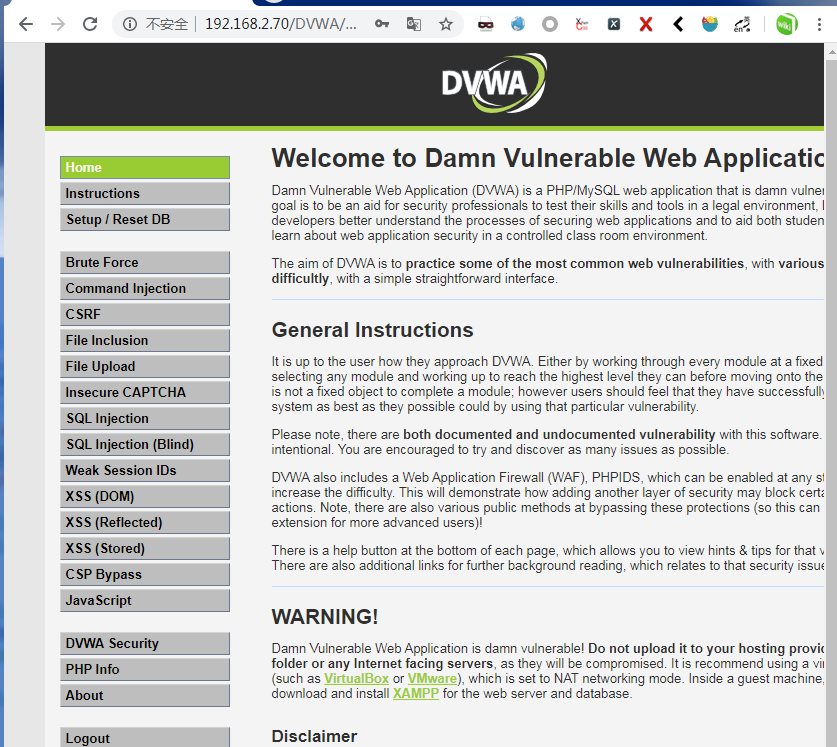837x747 pixels.
Task: Click the browser forward arrow
Action: tap(58, 24)
